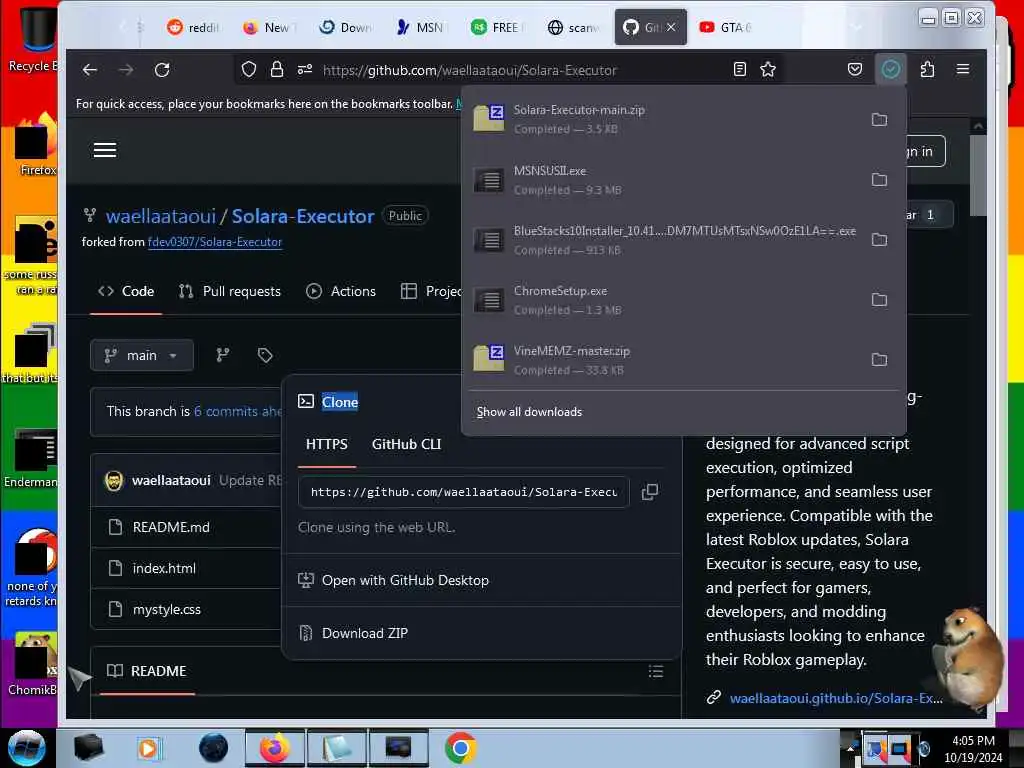Open README outline list icon
The image size is (1024, 768).
coord(656,671)
